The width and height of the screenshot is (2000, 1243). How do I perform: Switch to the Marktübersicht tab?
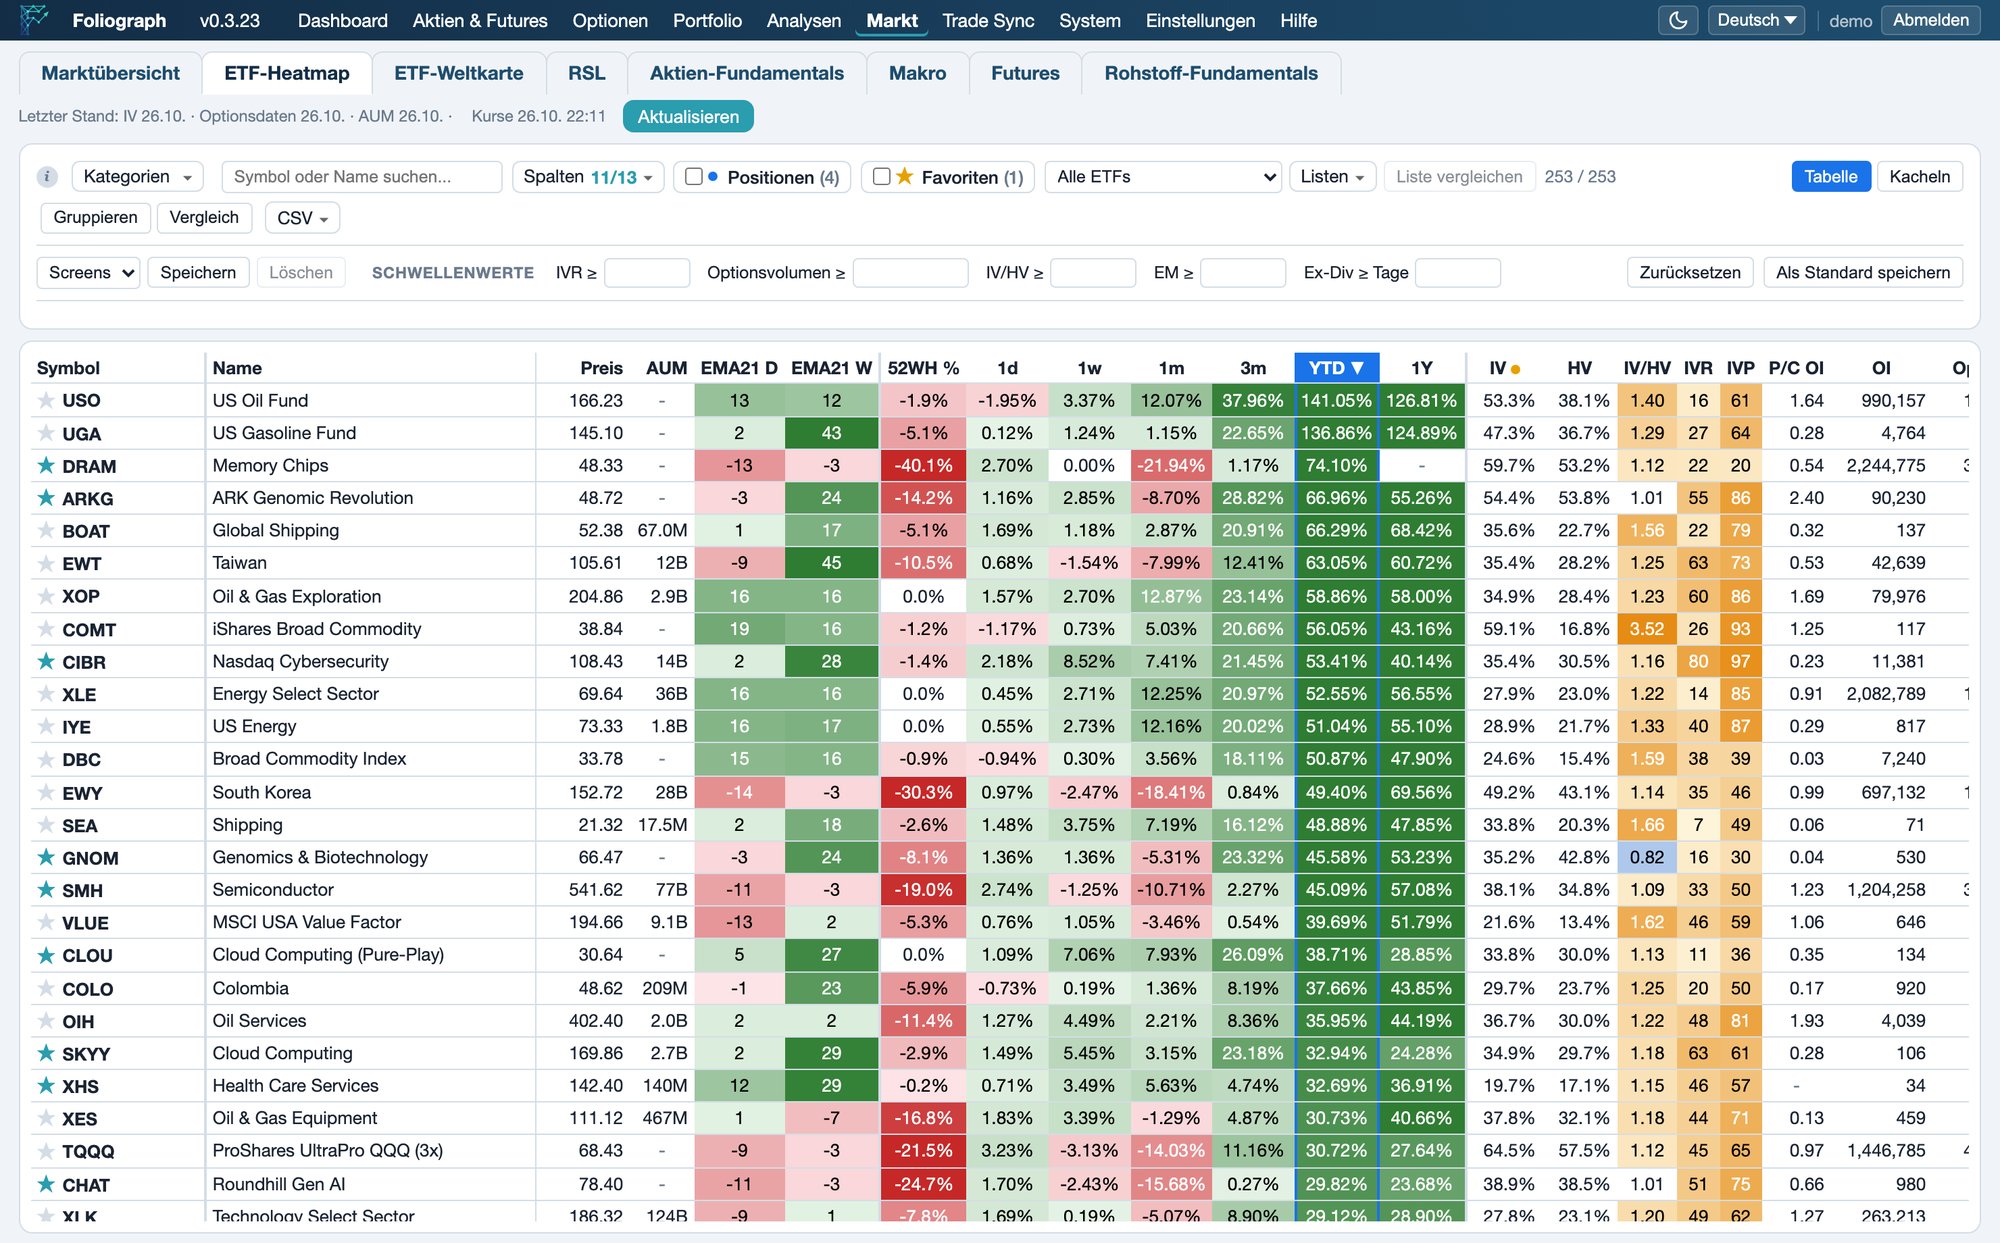[111, 73]
